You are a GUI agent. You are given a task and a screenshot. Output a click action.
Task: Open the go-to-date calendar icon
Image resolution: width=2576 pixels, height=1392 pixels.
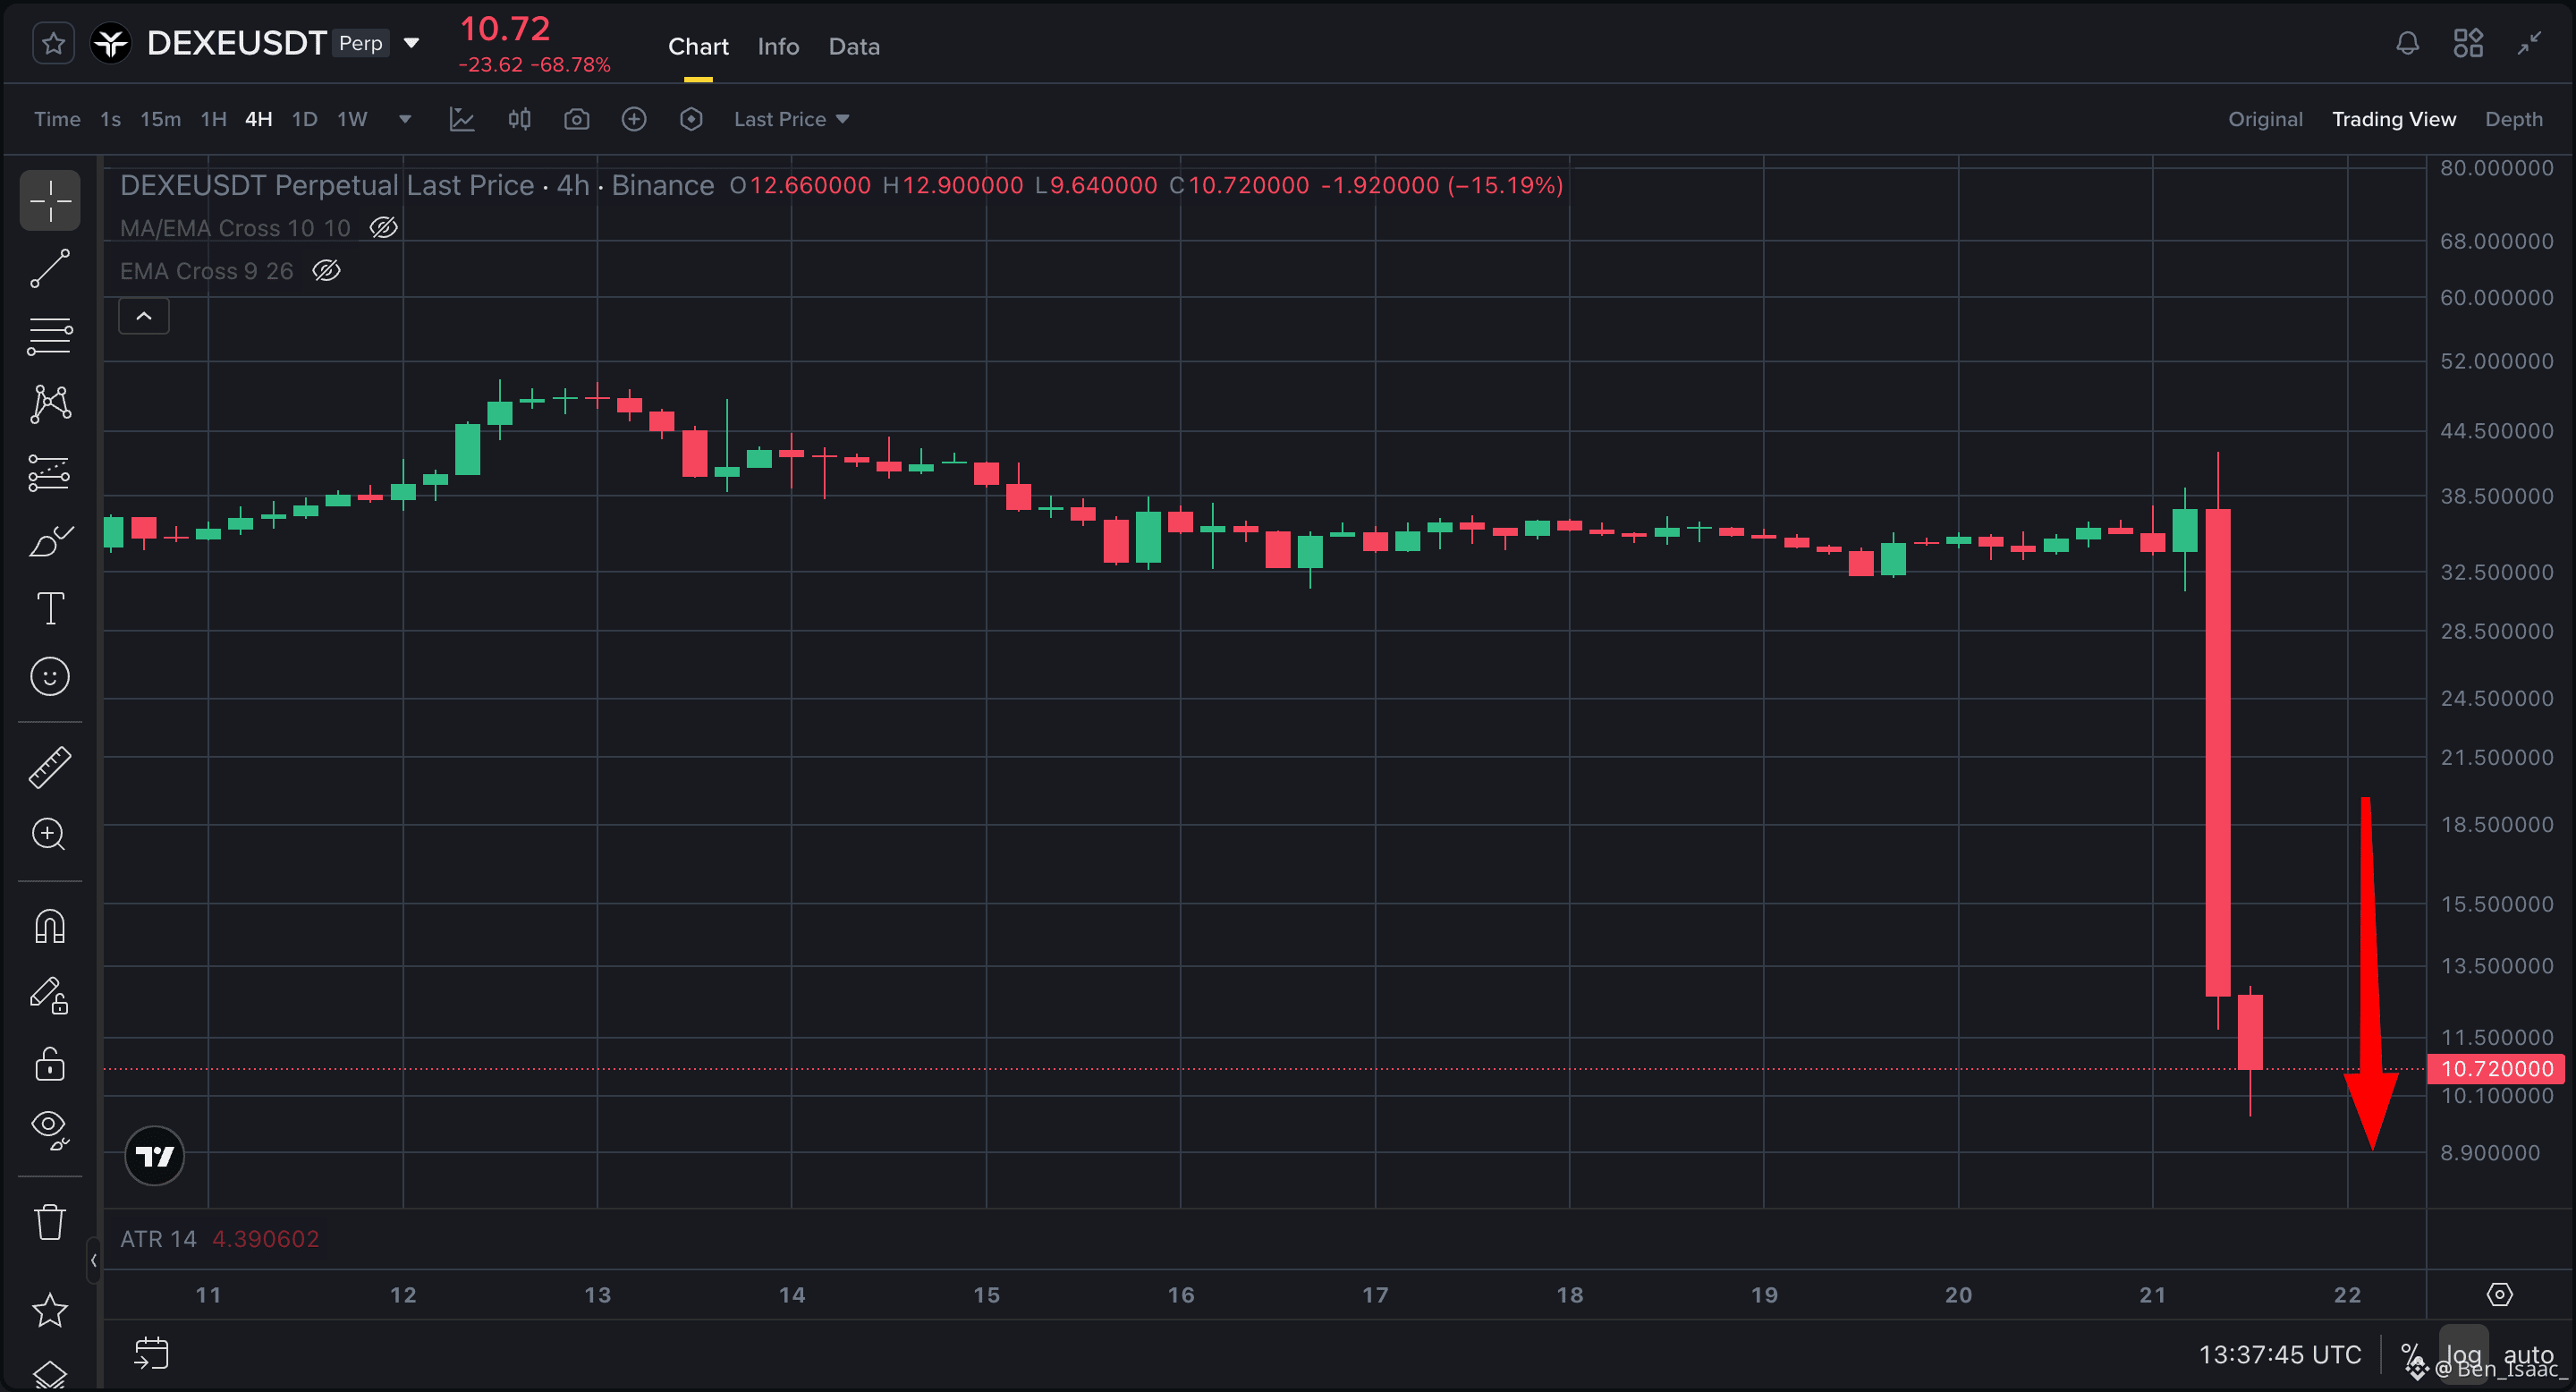point(151,1354)
